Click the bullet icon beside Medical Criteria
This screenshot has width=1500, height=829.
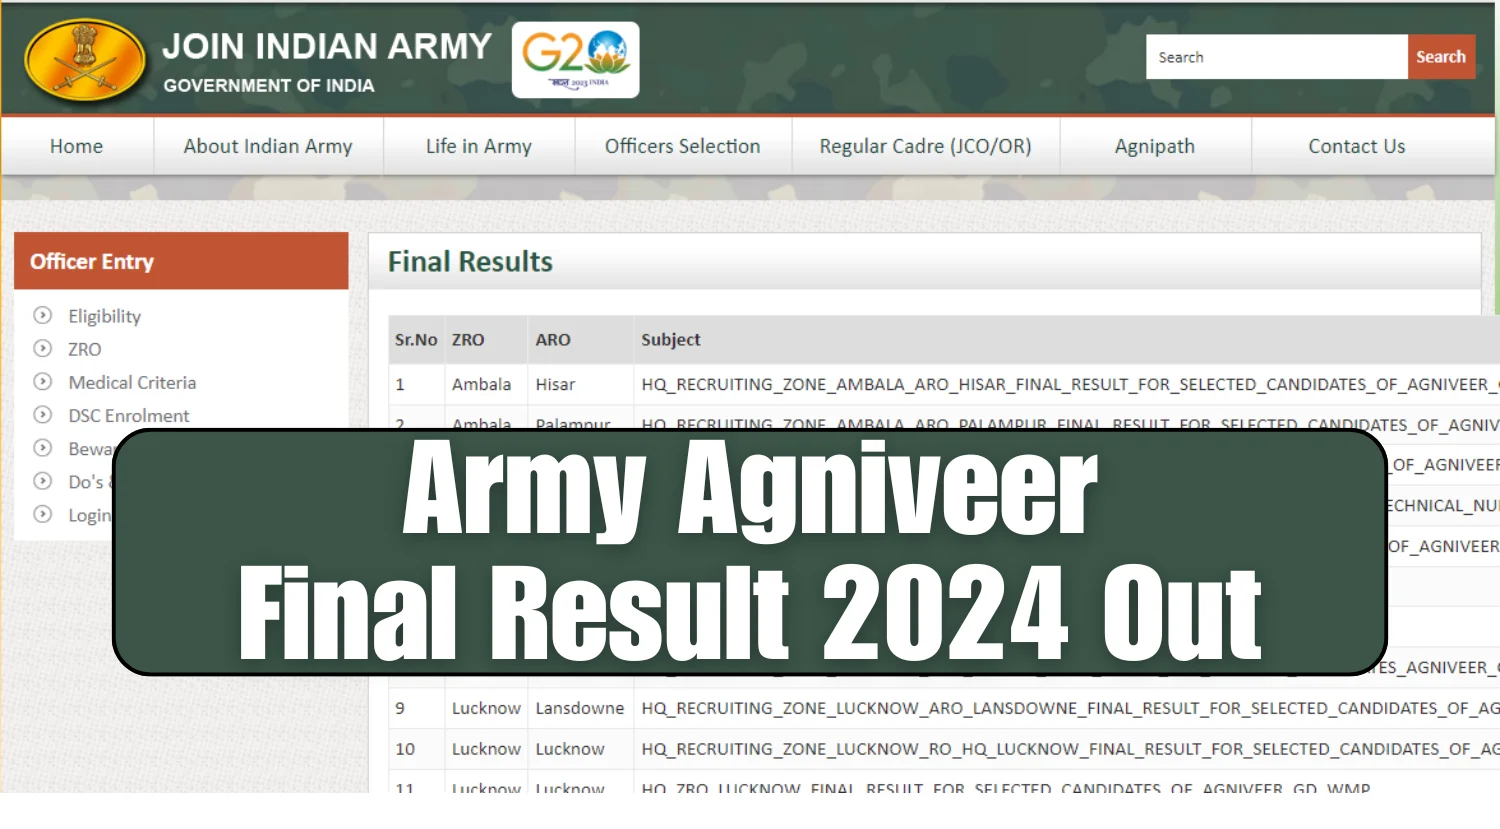click(x=42, y=381)
